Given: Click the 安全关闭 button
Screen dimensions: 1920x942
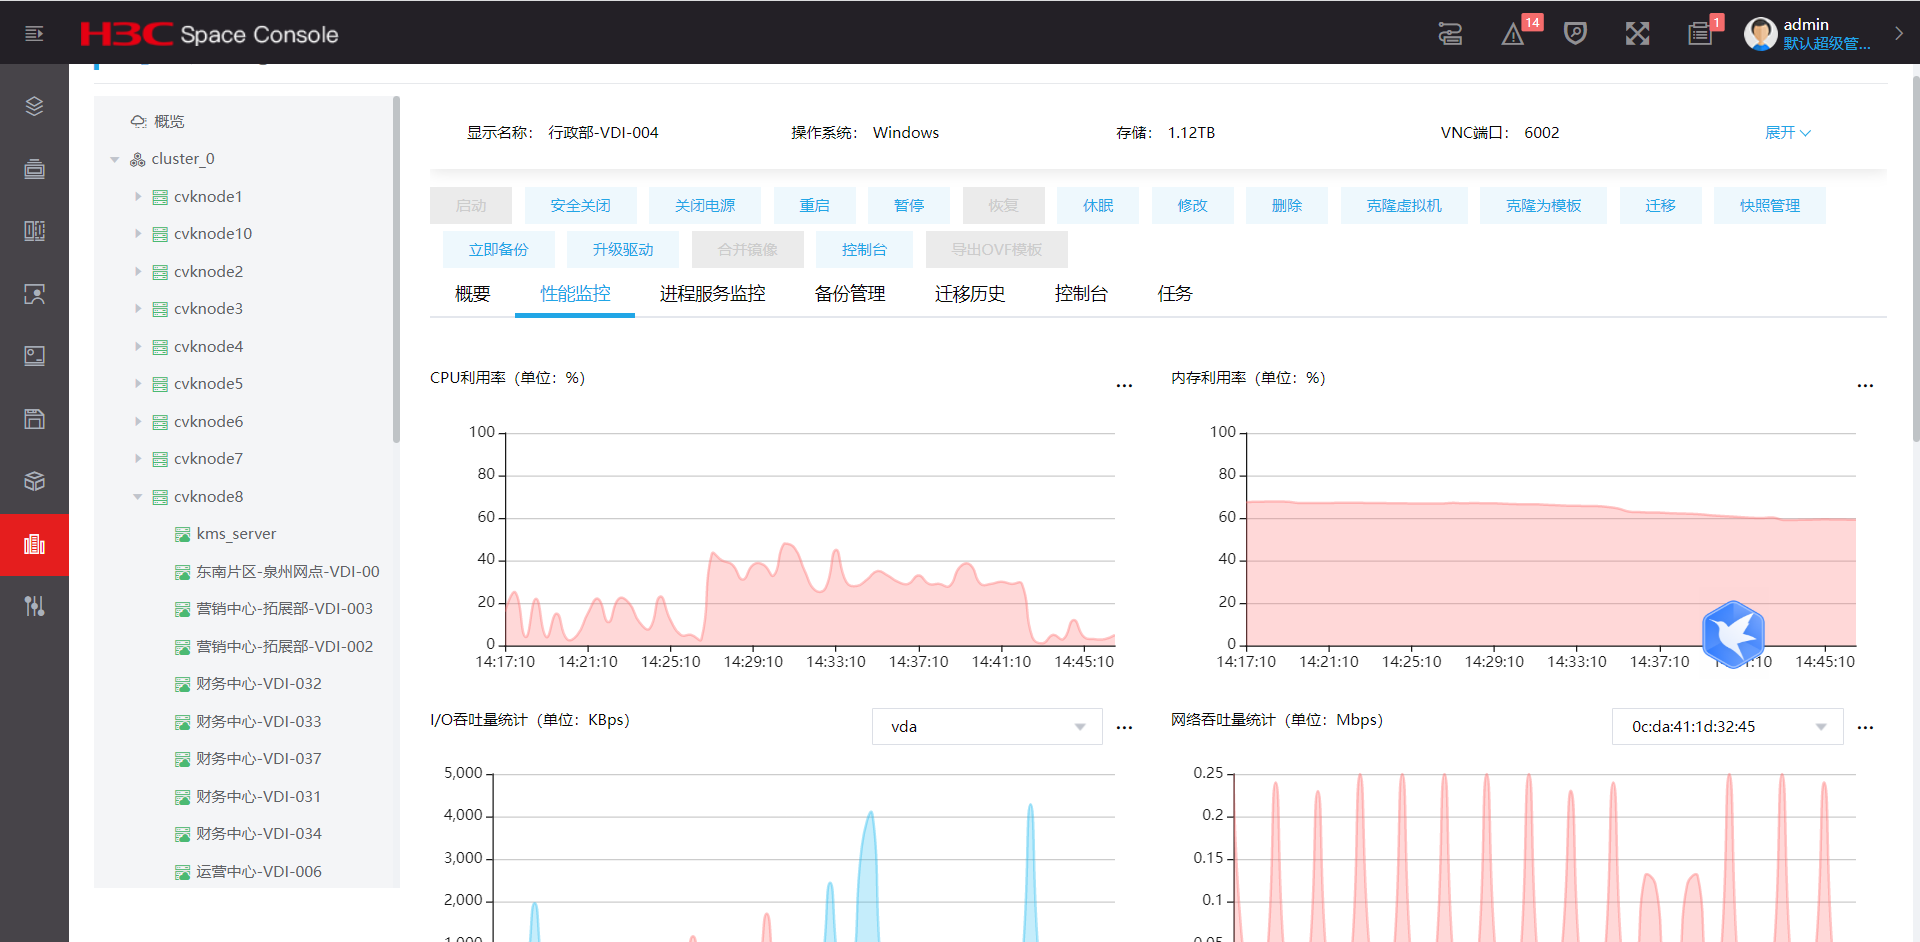Looking at the screenshot, I should point(580,205).
